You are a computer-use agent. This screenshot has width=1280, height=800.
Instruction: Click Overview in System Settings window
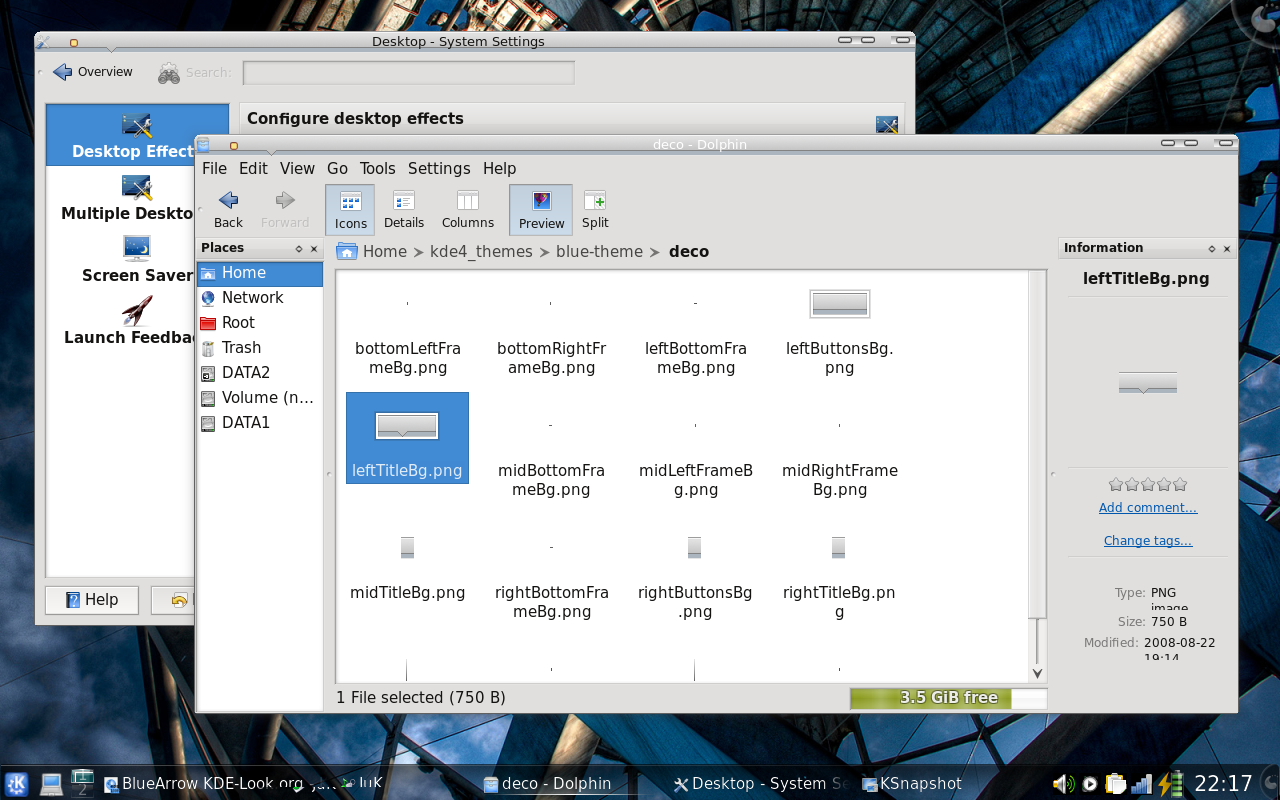[93, 72]
